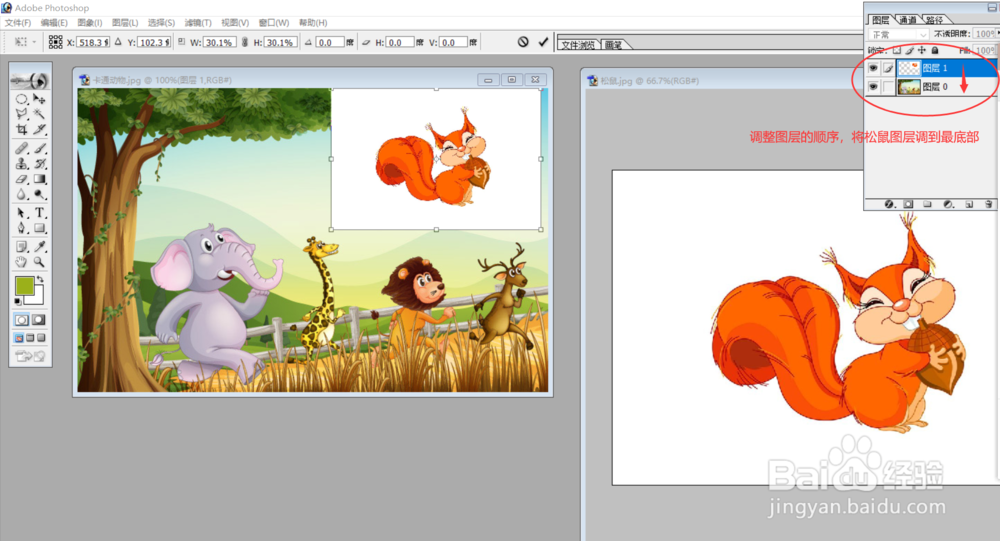
Task: Toggle lock transparent pixels
Action: [897, 50]
